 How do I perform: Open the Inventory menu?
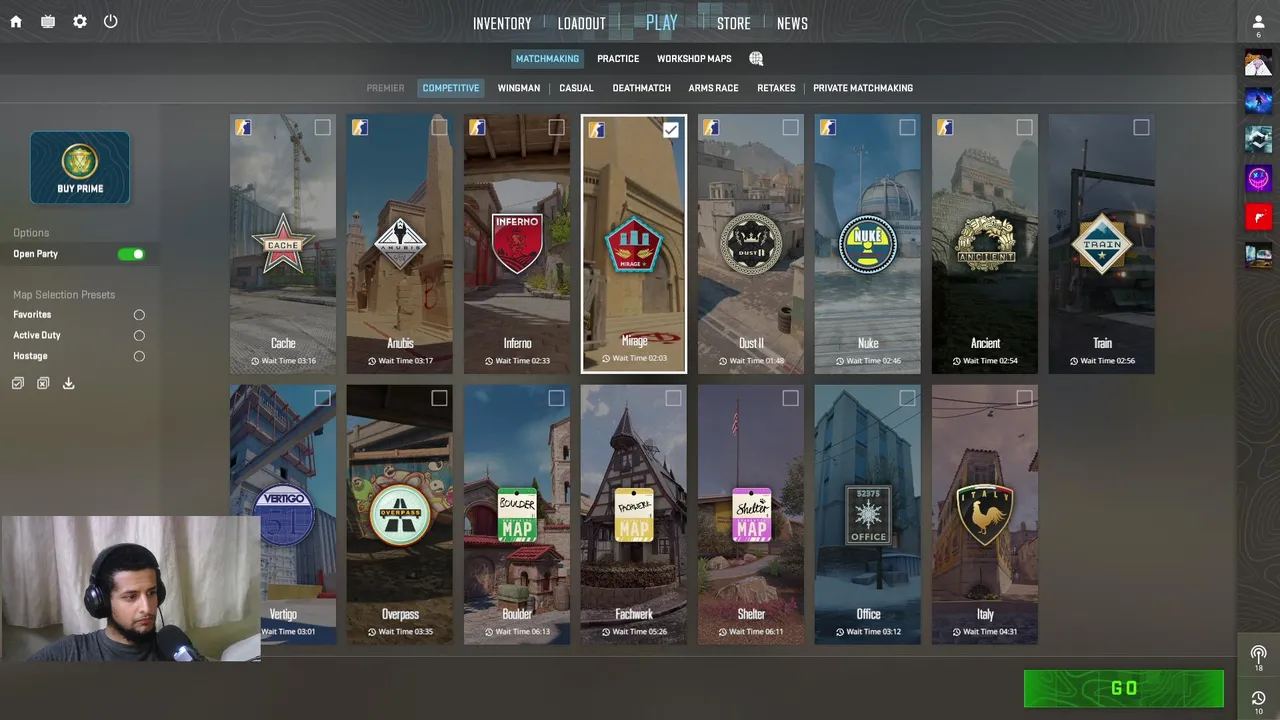[502, 23]
